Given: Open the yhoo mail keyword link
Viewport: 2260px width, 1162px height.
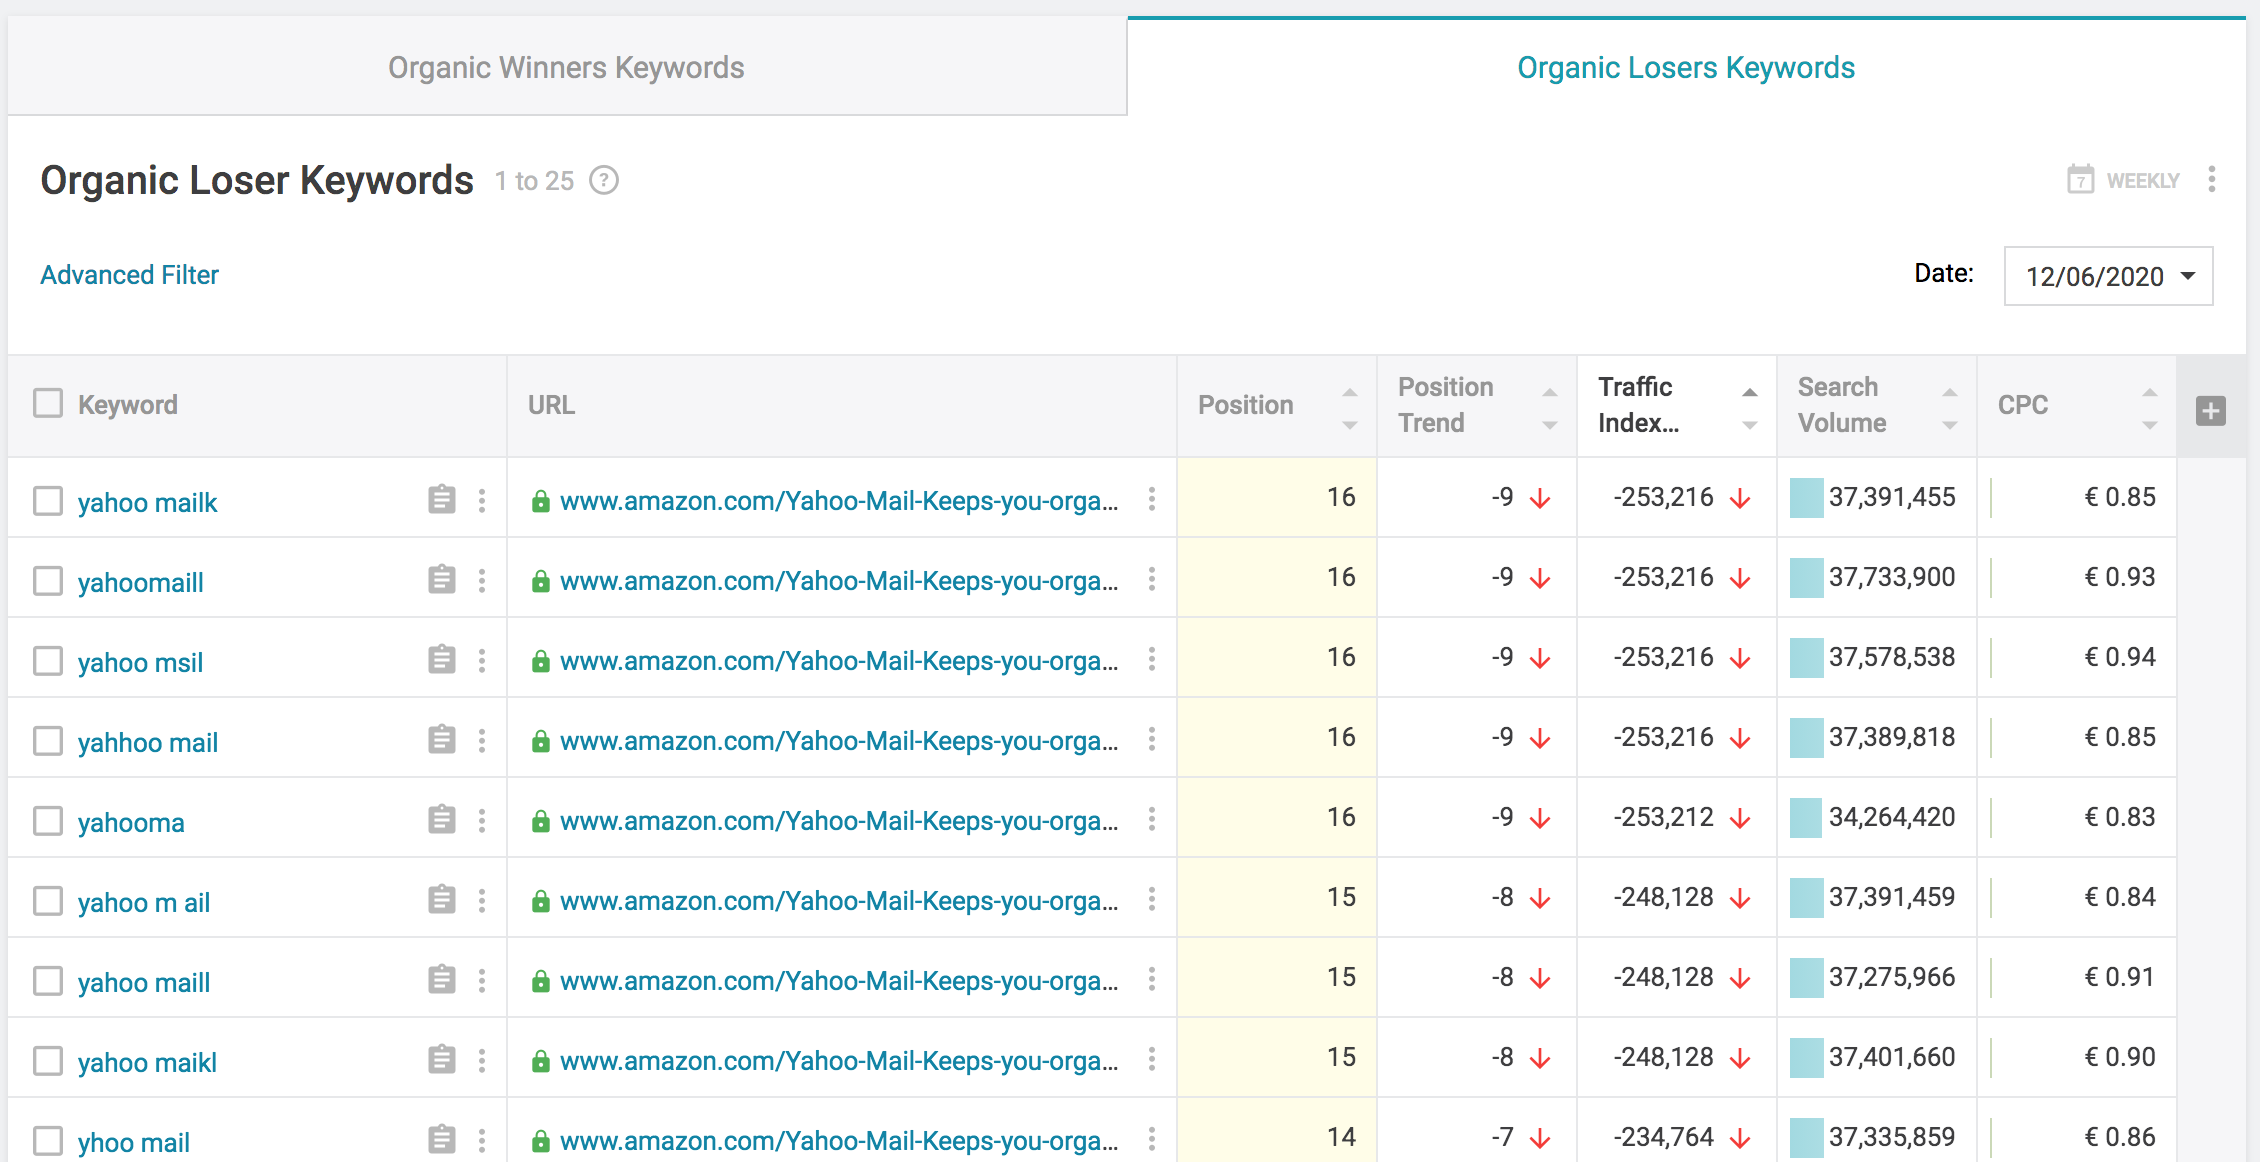Looking at the screenshot, I should tap(133, 1142).
